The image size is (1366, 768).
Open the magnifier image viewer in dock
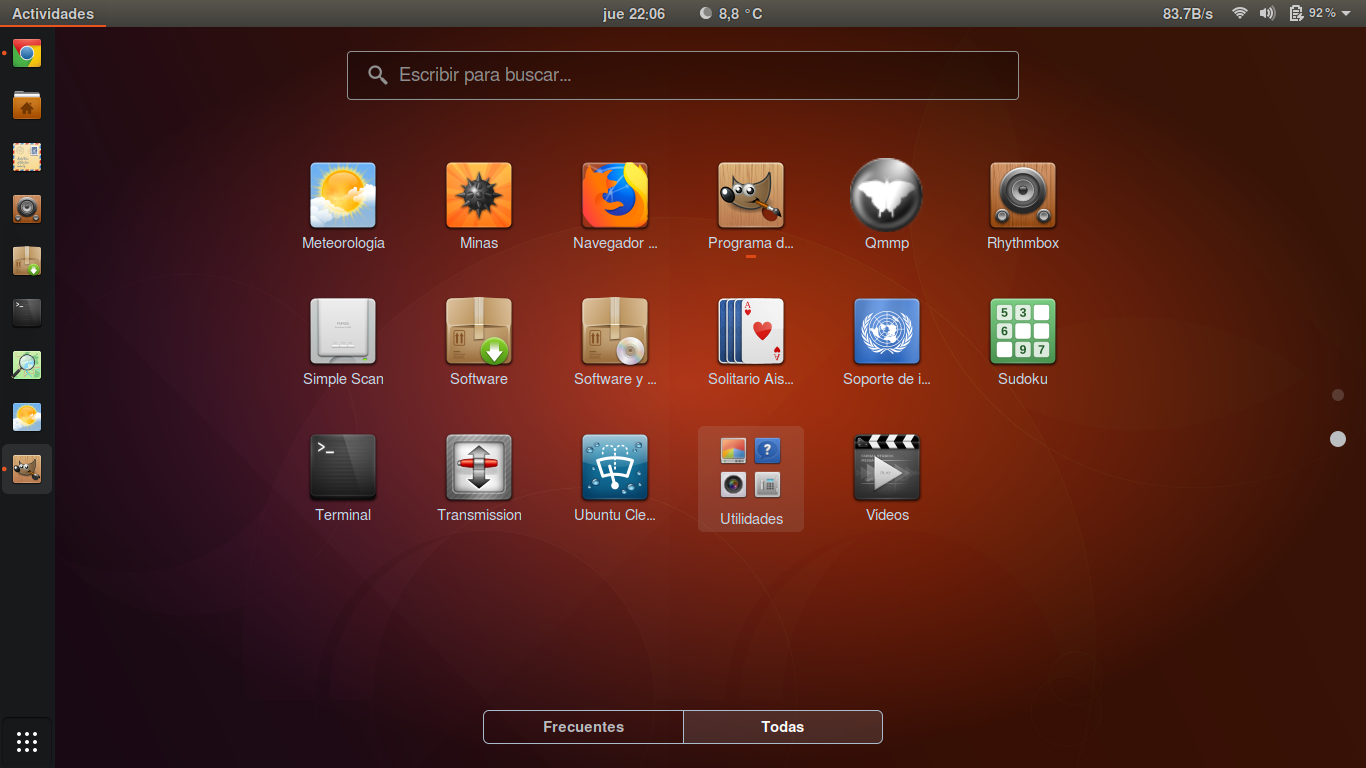click(27, 365)
